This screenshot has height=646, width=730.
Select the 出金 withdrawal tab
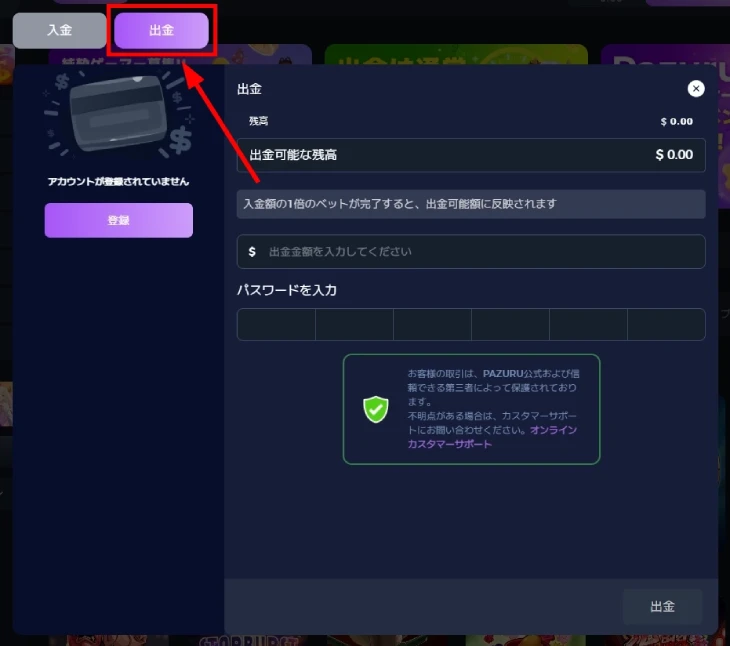[161, 30]
